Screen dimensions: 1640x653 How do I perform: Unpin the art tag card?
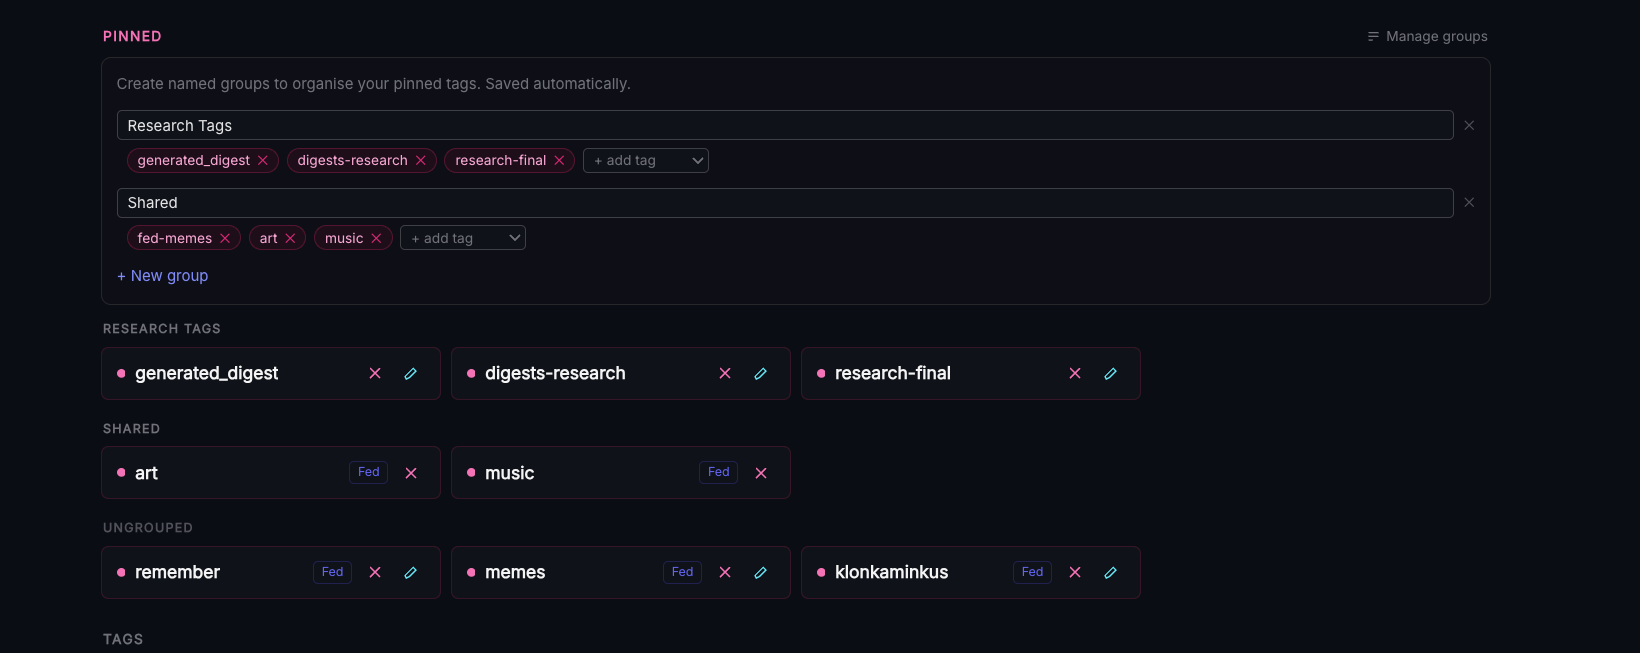411,473
